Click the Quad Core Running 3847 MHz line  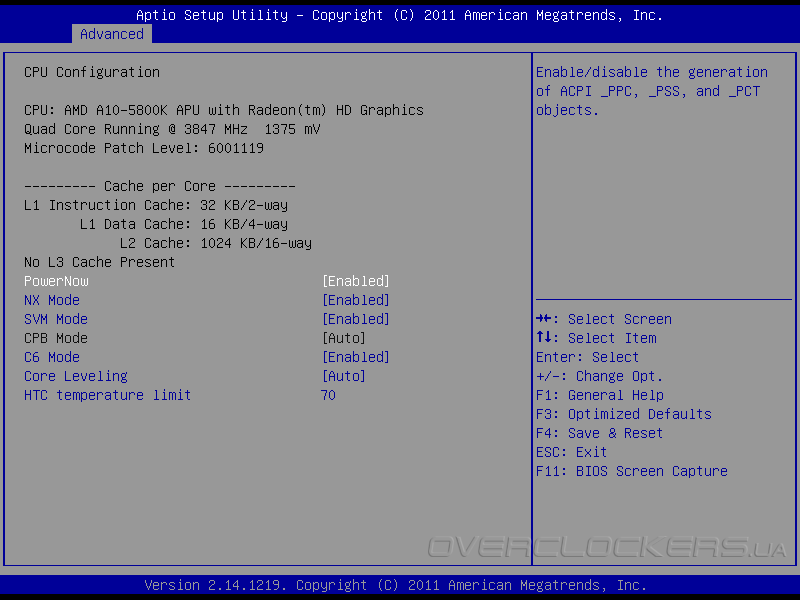coord(172,129)
